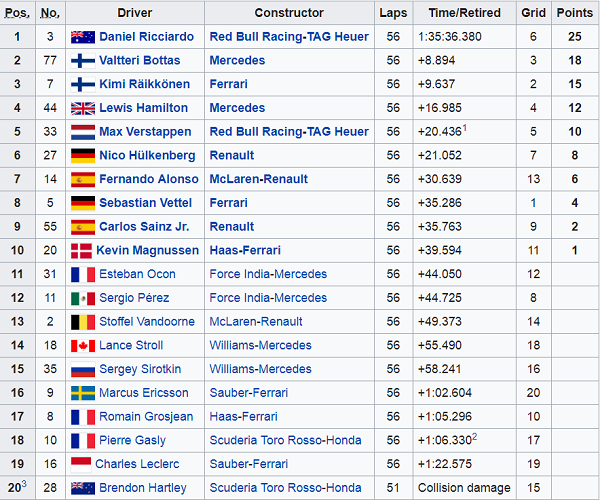Open Renault constructor link in Hülkenberg row
Image resolution: width=600 pixels, height=500 pixels.
click(x=232, y=155)
